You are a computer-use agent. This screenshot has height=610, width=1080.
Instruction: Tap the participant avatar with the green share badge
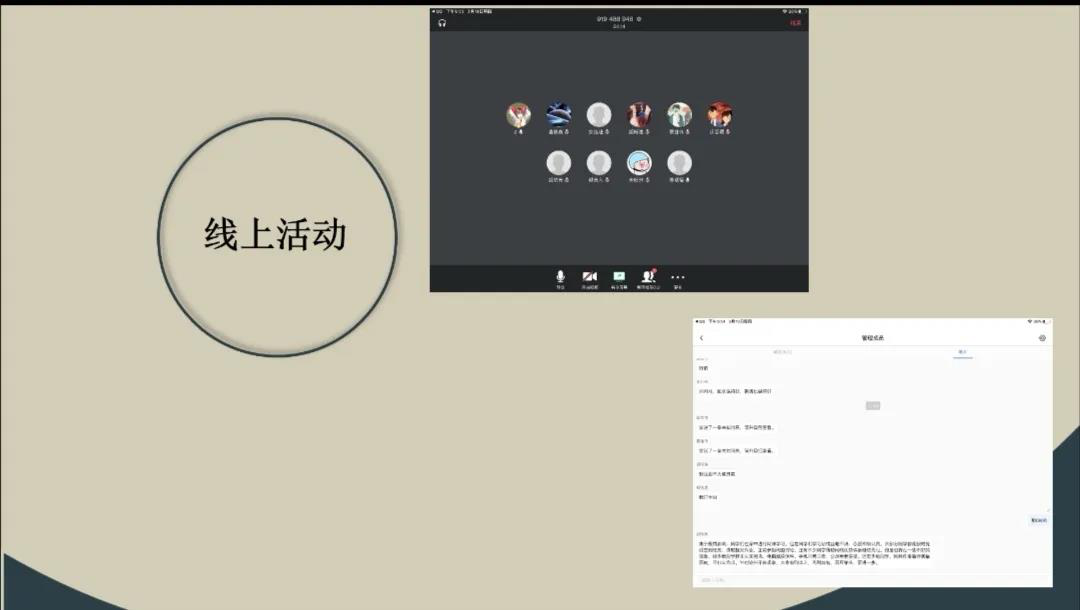click(x=639, y=162)
